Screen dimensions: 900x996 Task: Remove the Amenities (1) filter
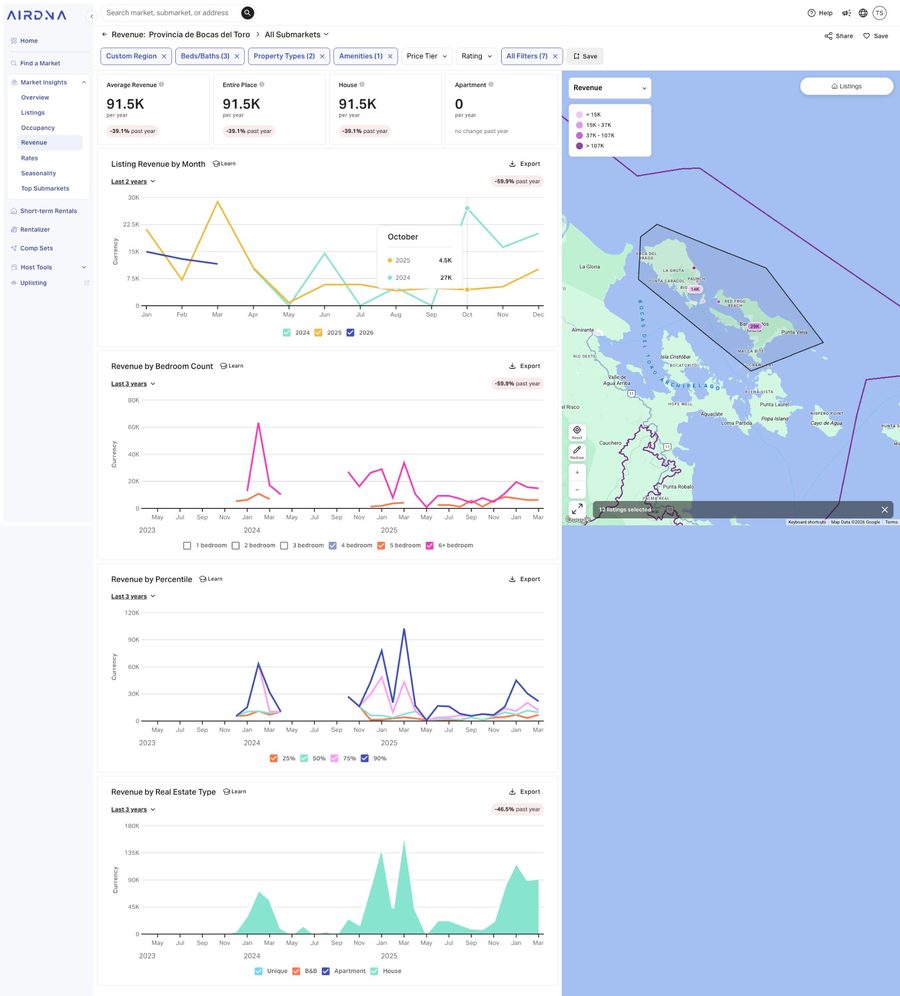coord(389,56)
